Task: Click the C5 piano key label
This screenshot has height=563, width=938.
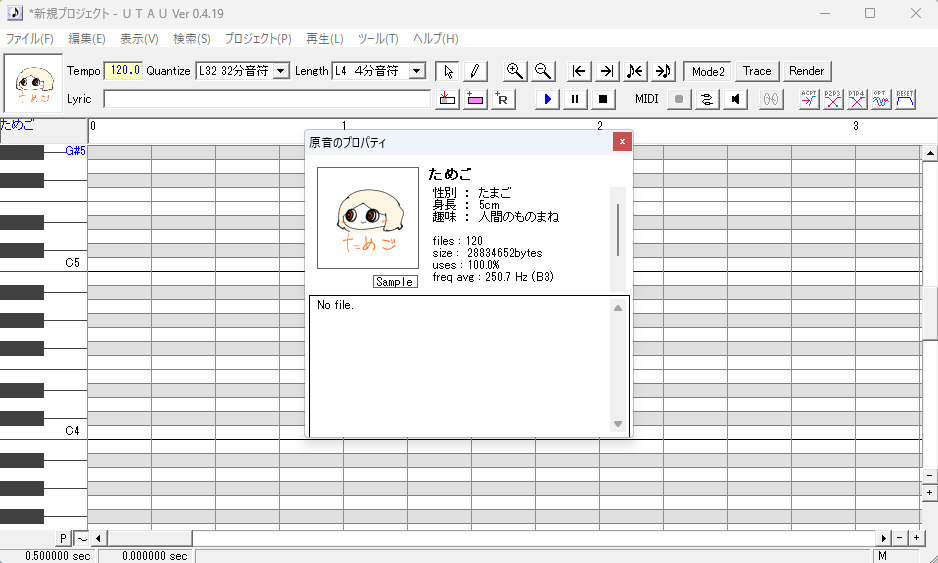Action: click(72, 263)
